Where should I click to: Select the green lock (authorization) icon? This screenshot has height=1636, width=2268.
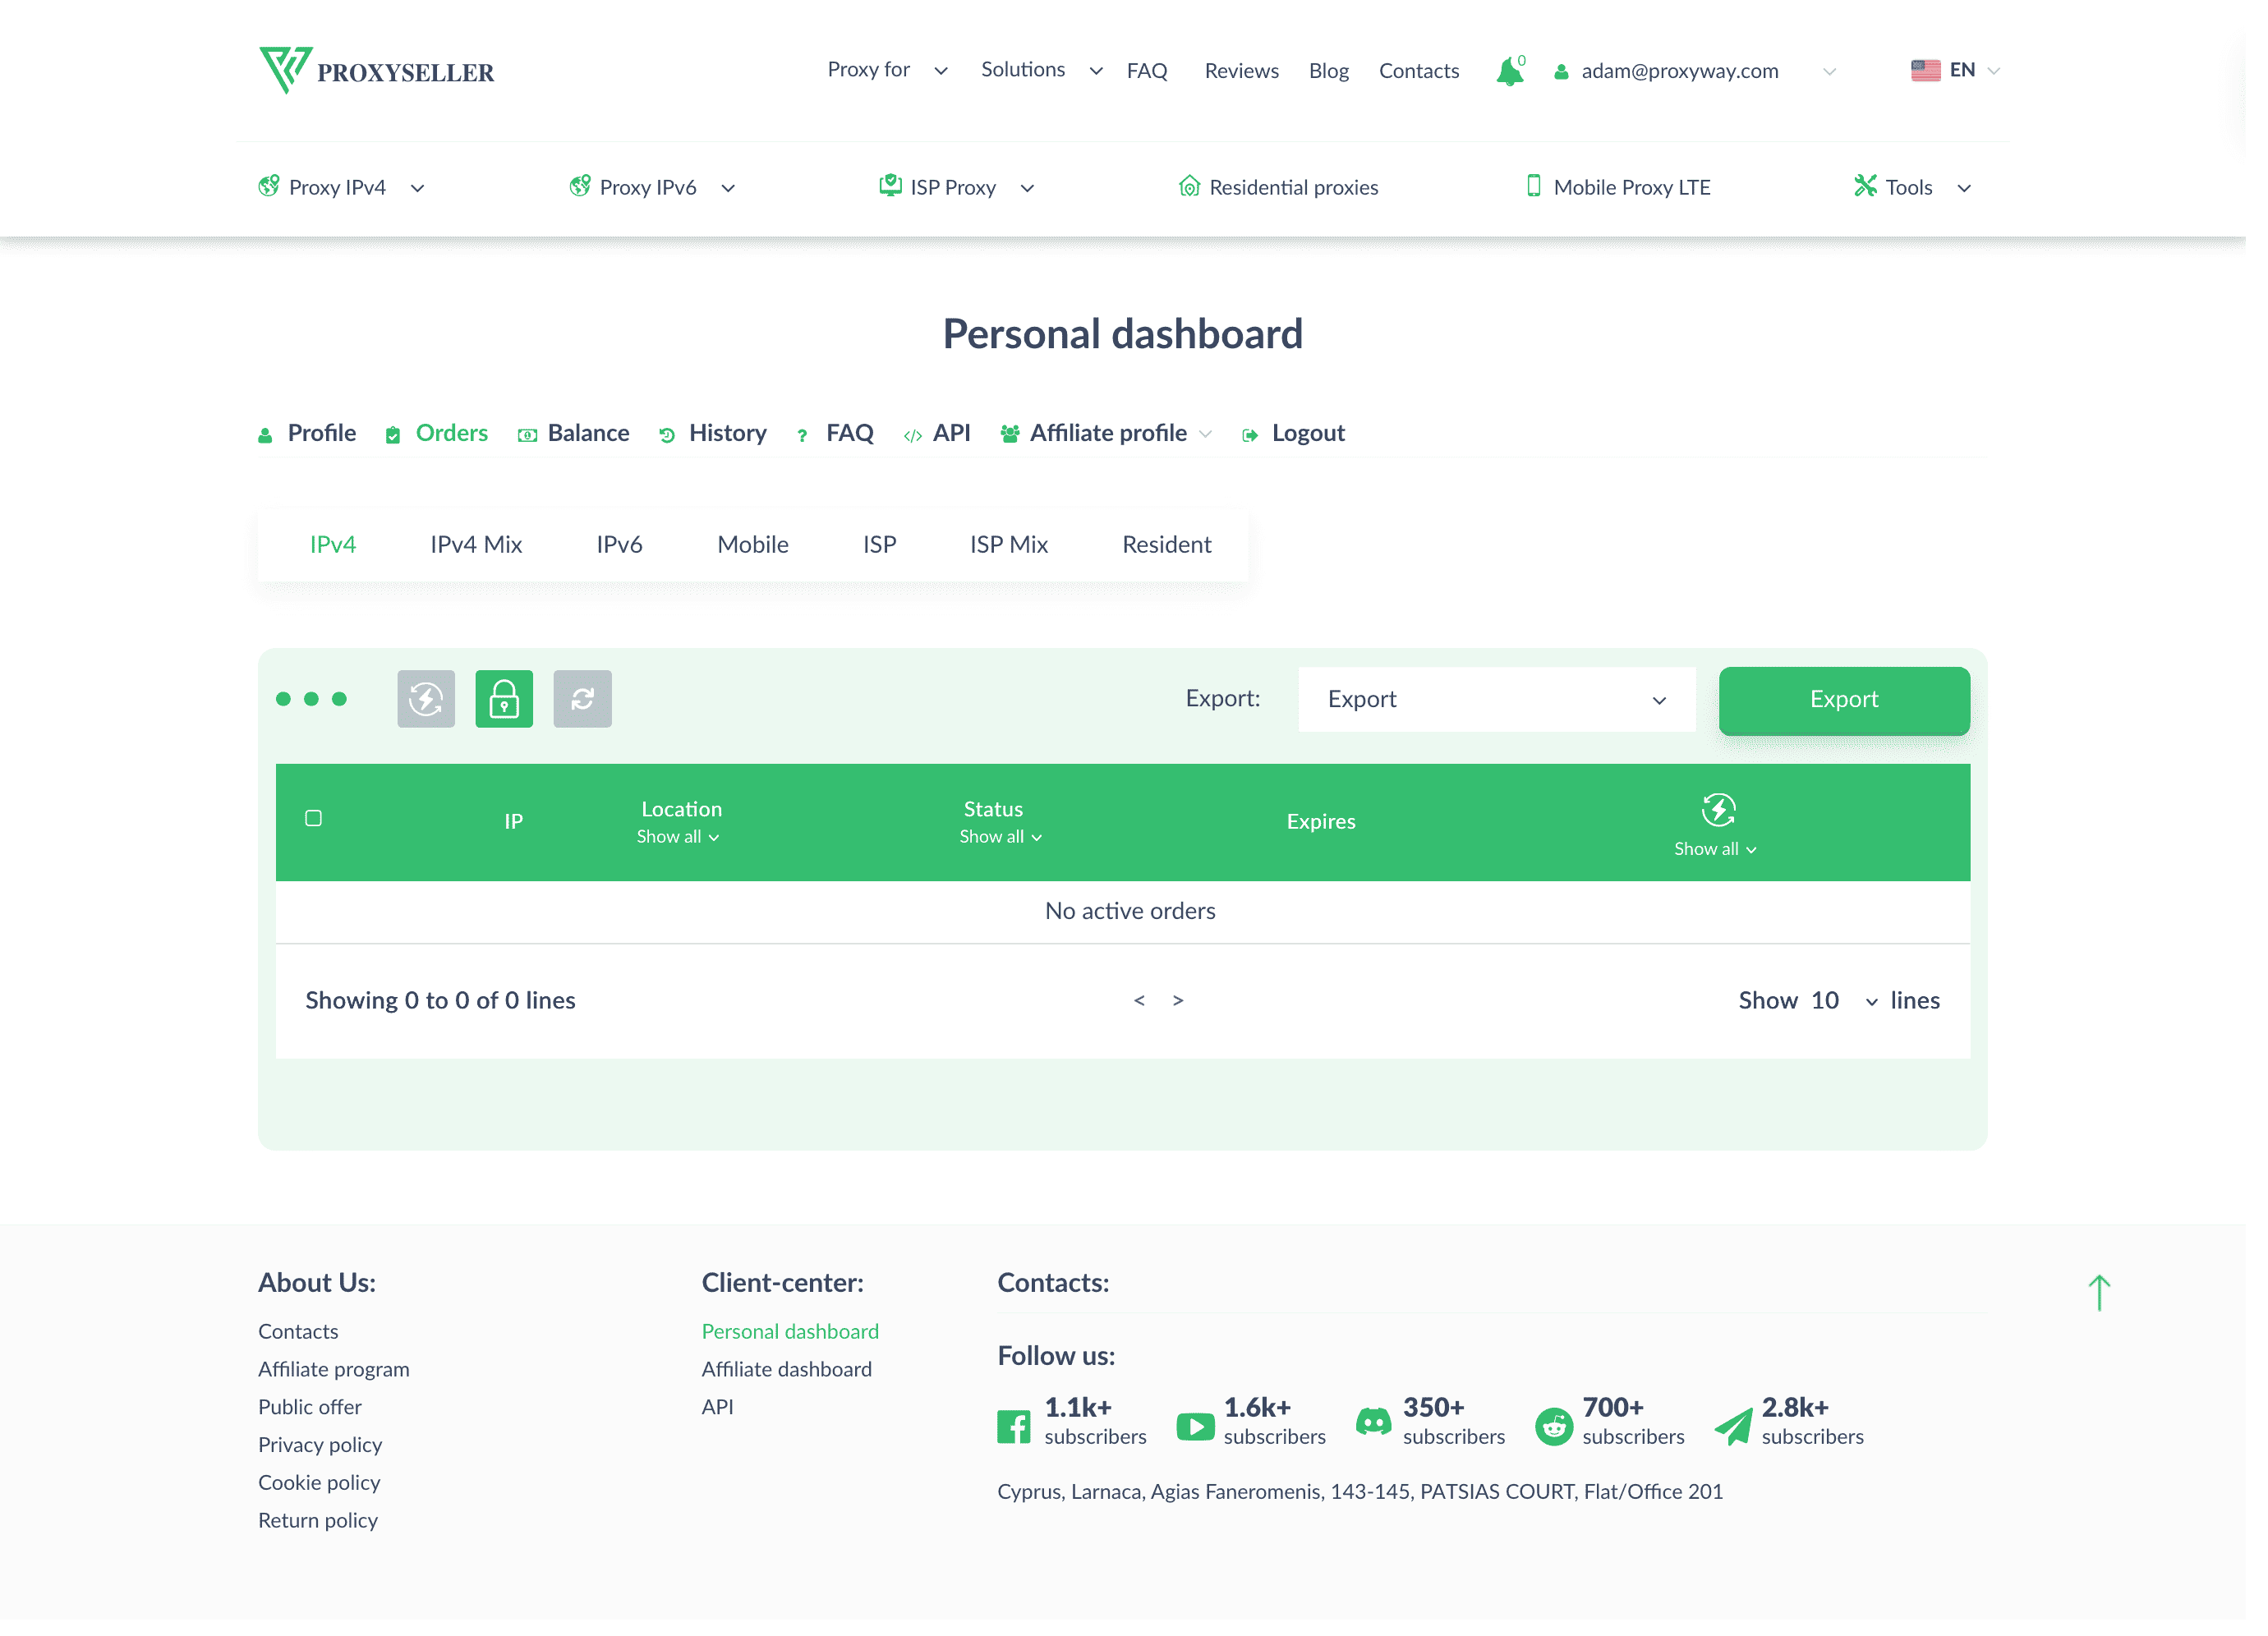pyautogui.click(x=504, y=698)
